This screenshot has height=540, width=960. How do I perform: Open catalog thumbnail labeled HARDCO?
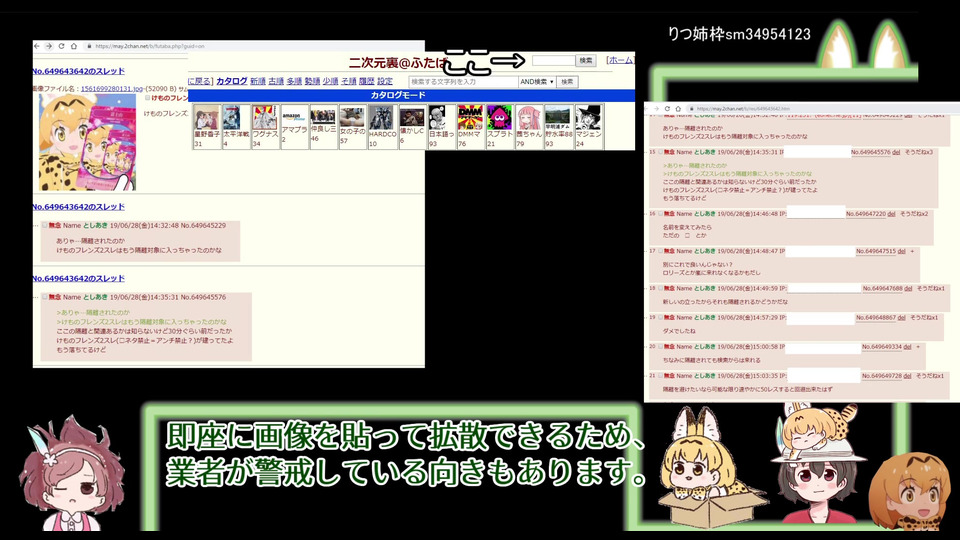(381, 118)
